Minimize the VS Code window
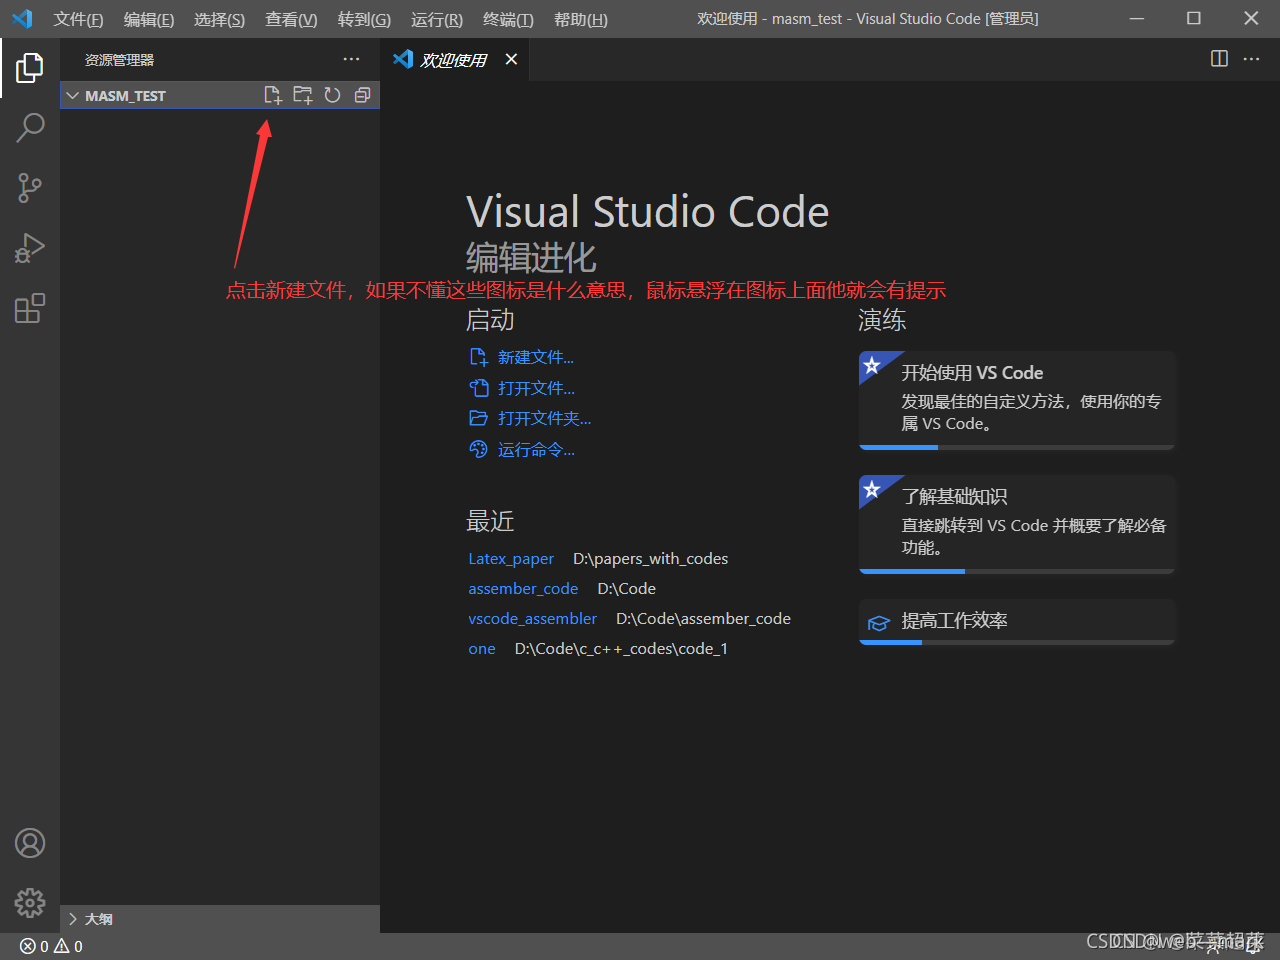 point(1137,19)
